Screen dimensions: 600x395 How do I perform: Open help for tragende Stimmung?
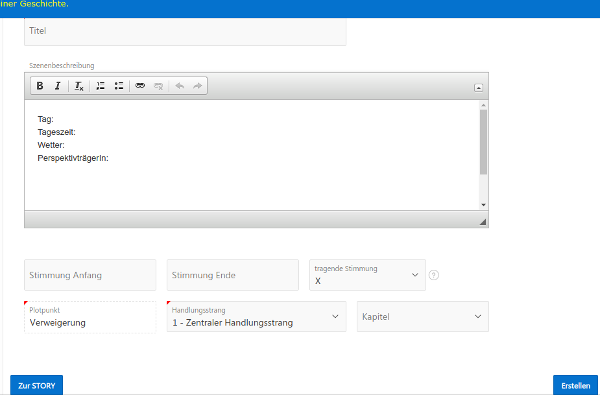[434, 275]
